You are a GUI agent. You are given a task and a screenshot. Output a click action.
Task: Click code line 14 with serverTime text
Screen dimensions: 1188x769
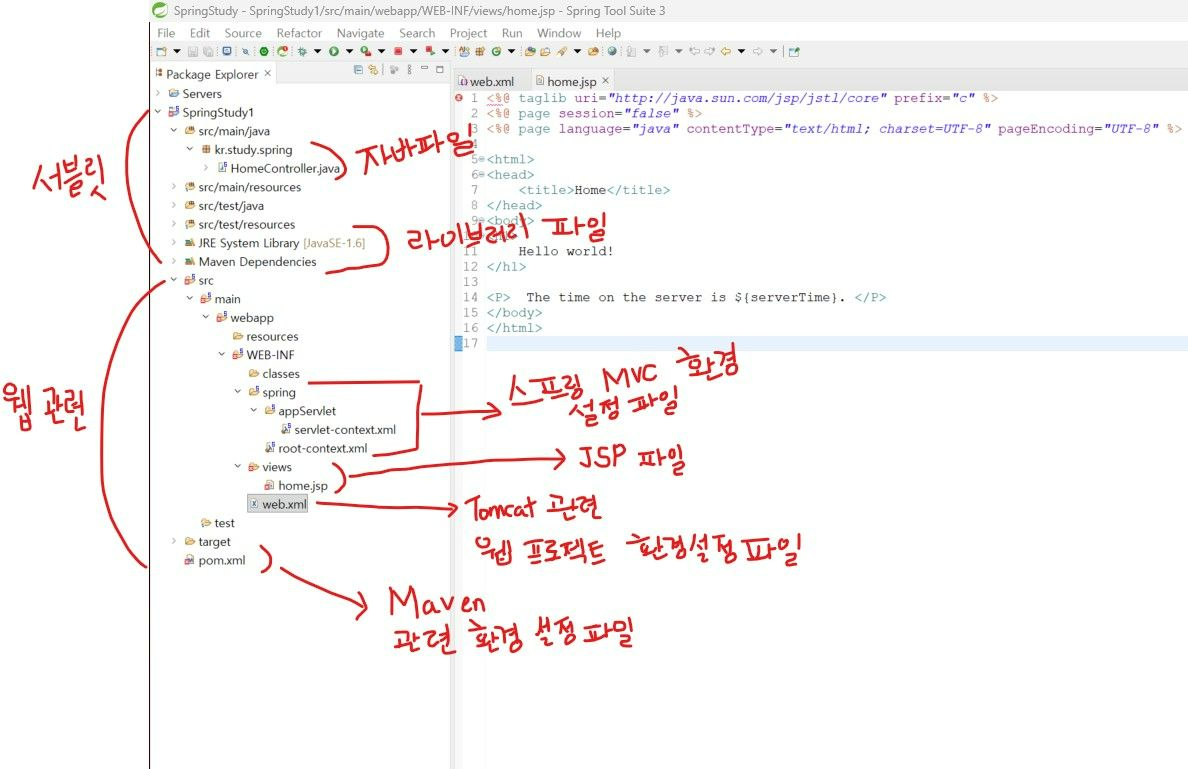pyautogui.click(x=686, y=297)
